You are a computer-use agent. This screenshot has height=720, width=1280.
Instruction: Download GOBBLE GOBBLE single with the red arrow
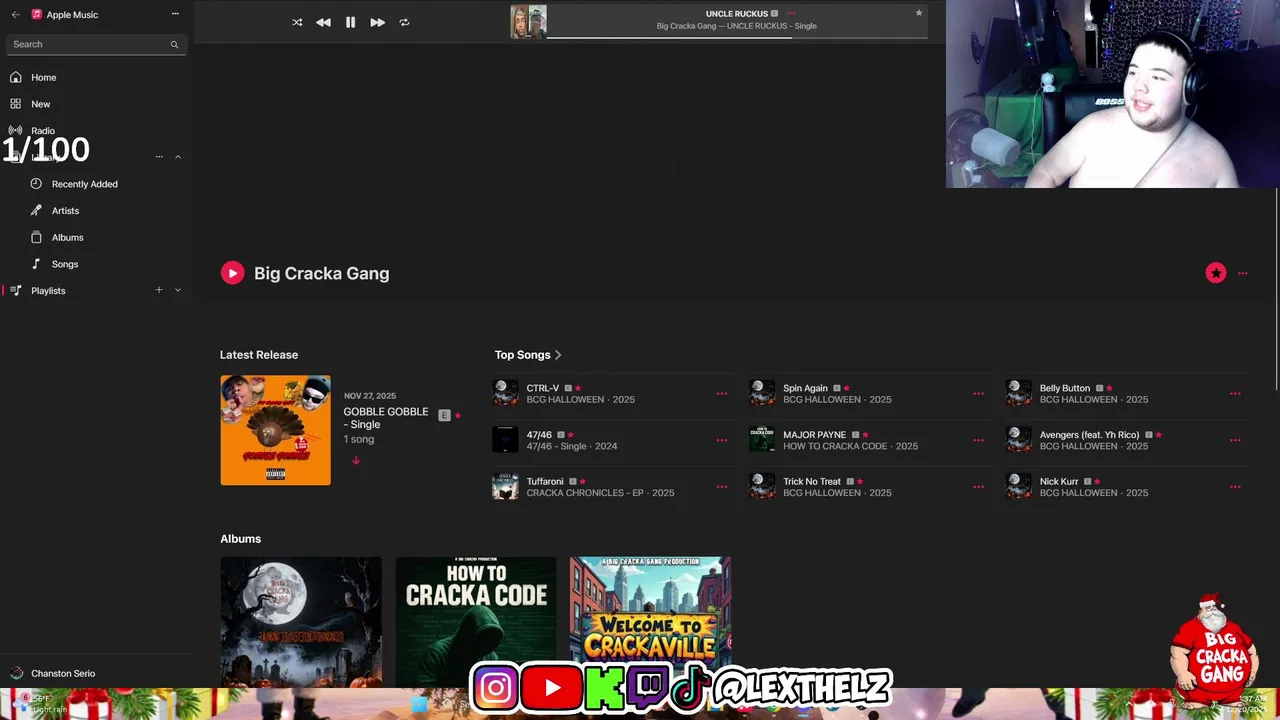click(355, 460)
